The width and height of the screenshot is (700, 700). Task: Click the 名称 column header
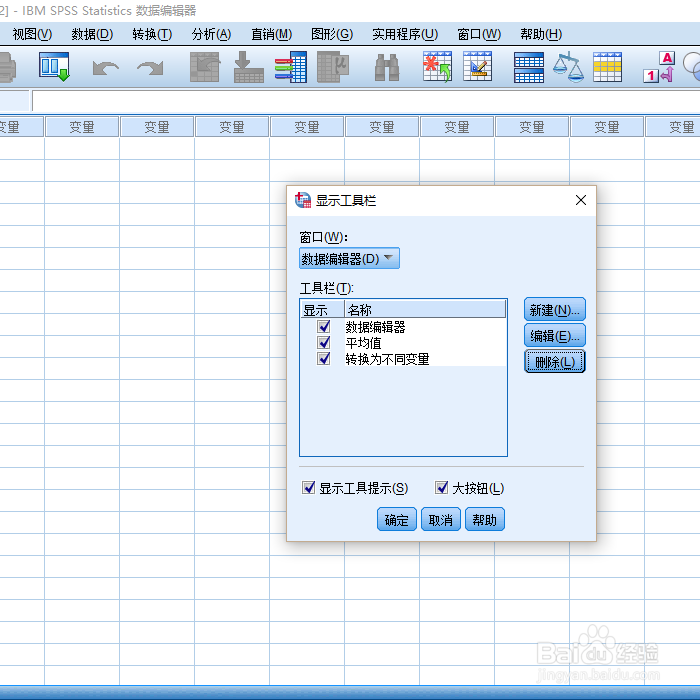tap(425, 309)
